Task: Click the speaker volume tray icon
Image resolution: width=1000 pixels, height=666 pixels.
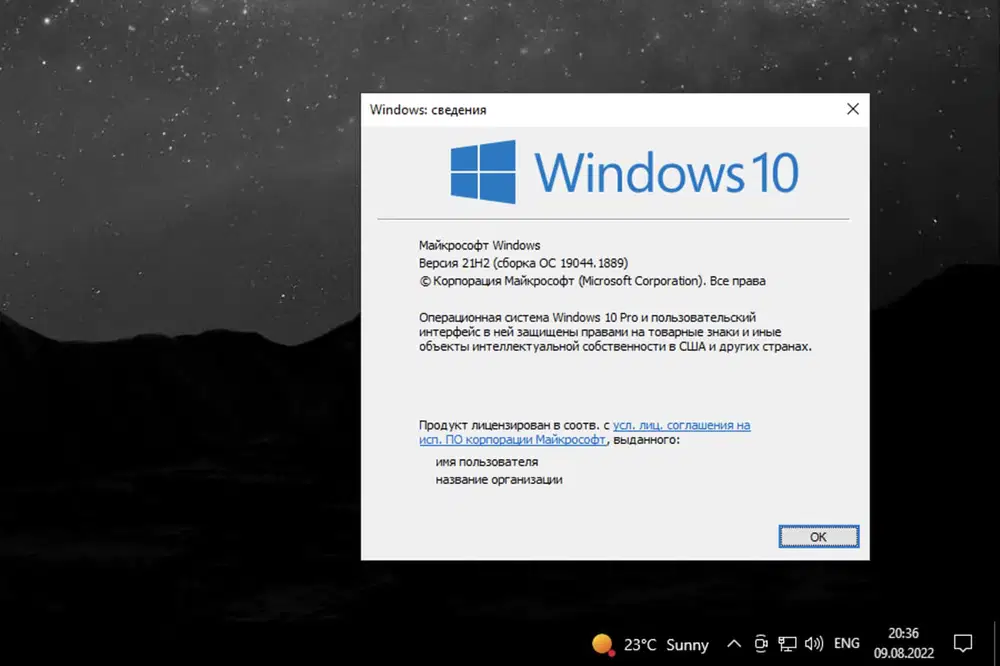Action: tap(813, 644)
